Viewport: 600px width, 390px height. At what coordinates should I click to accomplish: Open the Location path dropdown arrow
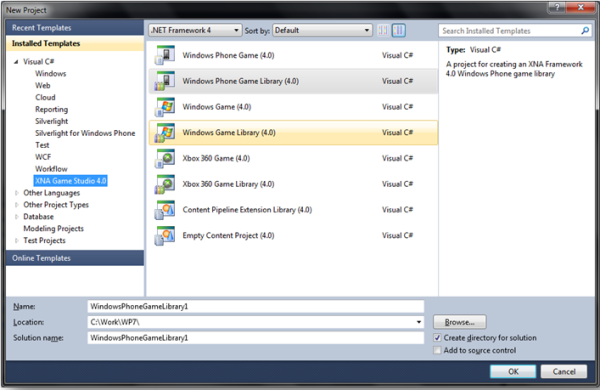click(419, 322)
